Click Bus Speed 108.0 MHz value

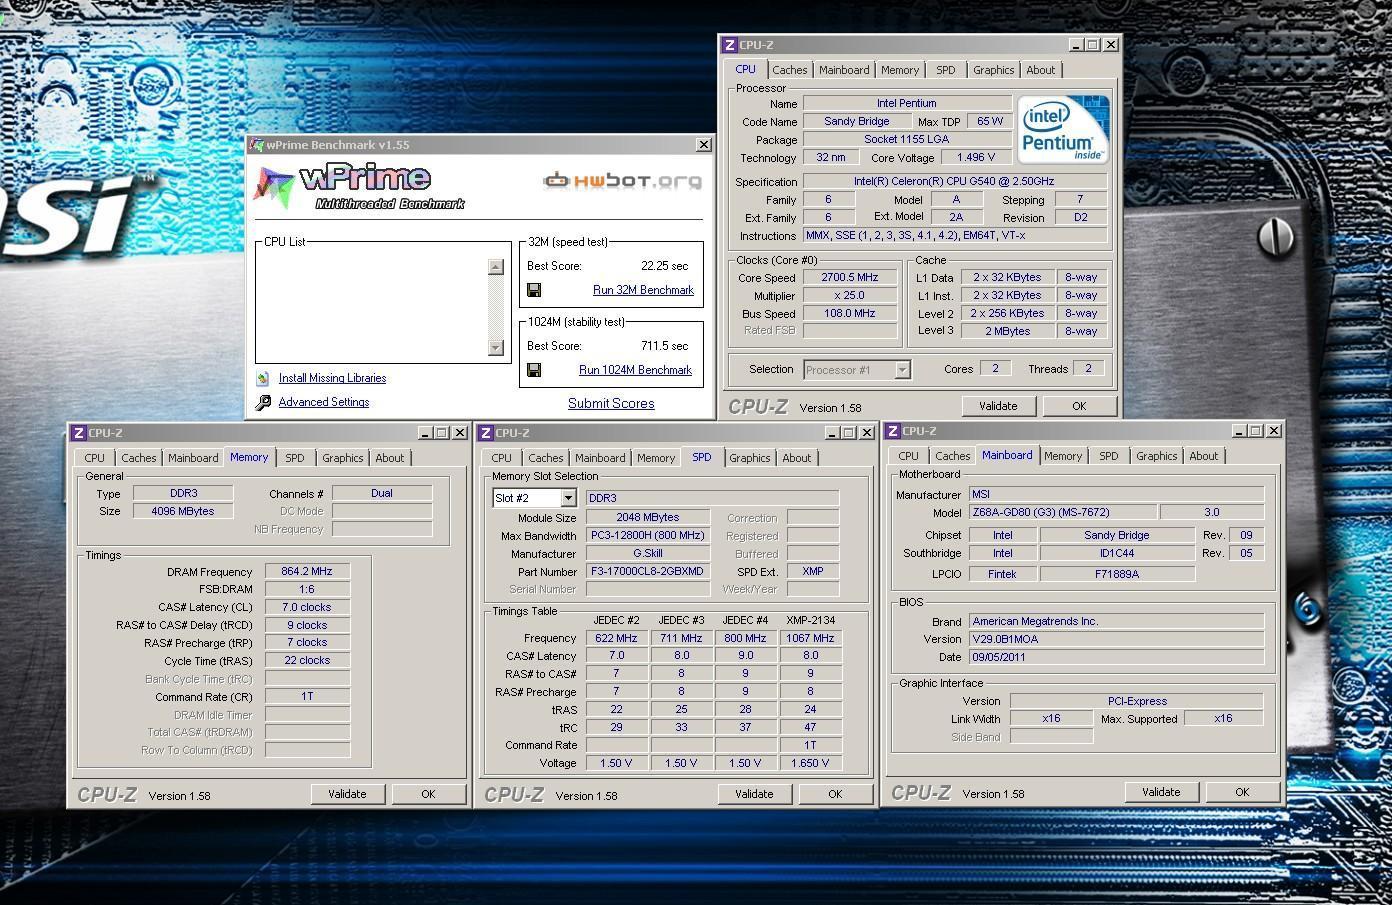tap(850, 314)
